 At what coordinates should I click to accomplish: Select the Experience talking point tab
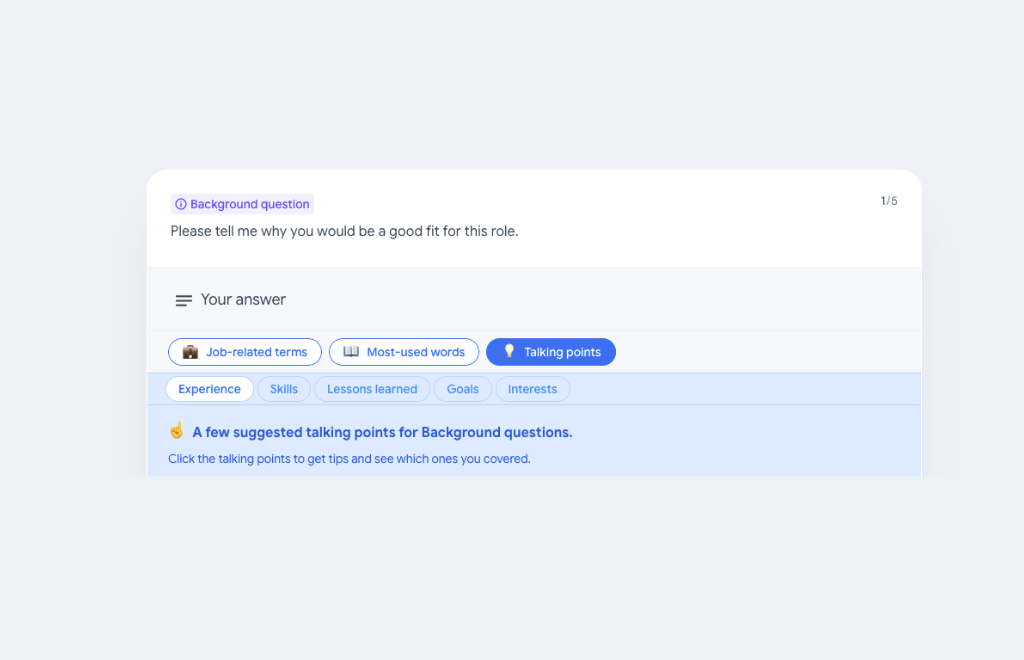pos(209,389)
